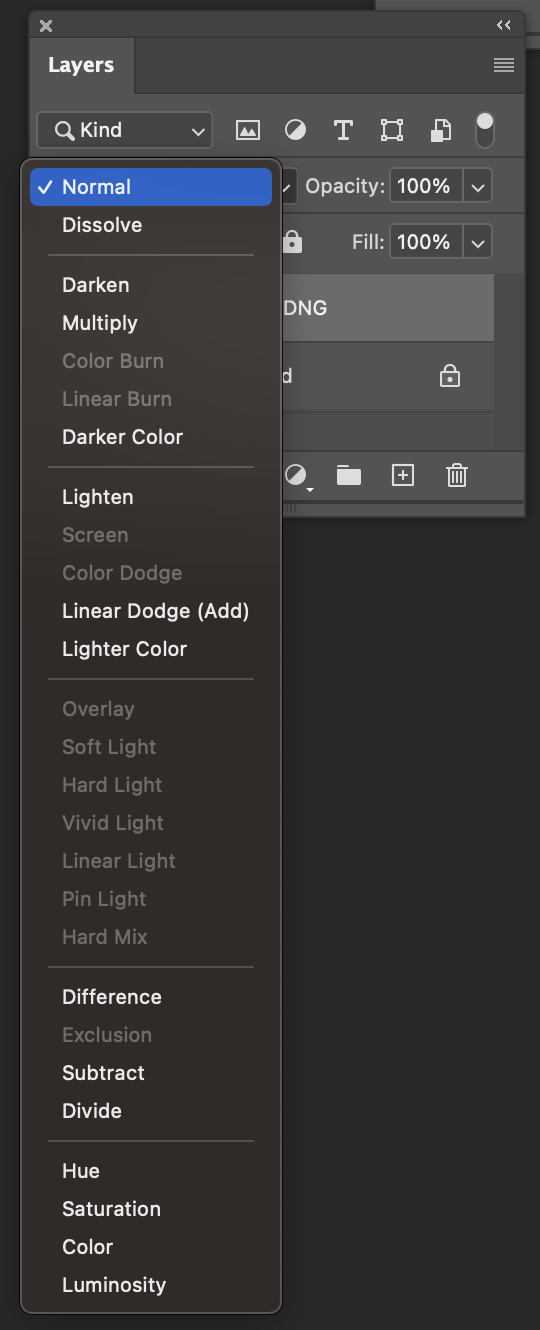The width and height of the screenshot is (540, 1330).
Task: Delete layer with trash icon
Action: point(456,475)
